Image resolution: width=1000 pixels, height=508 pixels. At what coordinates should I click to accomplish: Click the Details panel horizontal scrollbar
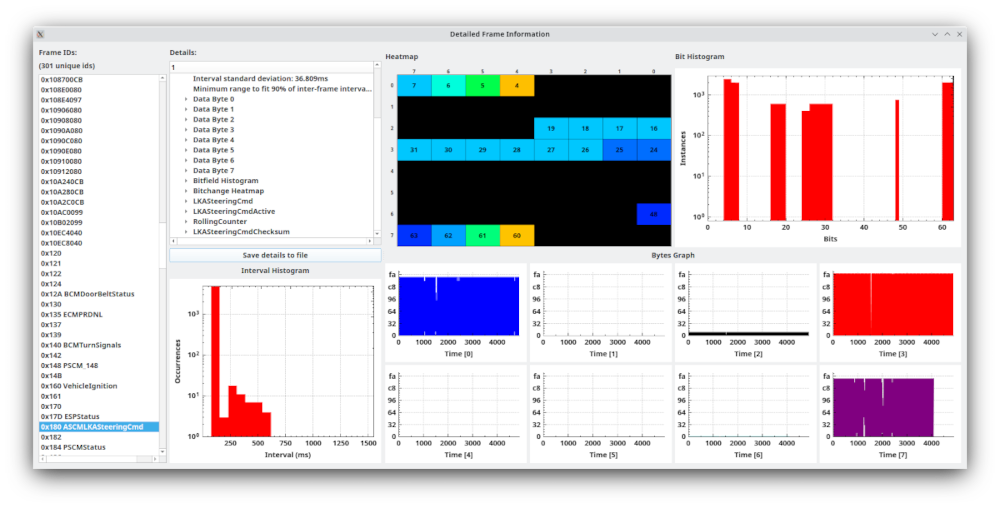click(x=272, y=242)
